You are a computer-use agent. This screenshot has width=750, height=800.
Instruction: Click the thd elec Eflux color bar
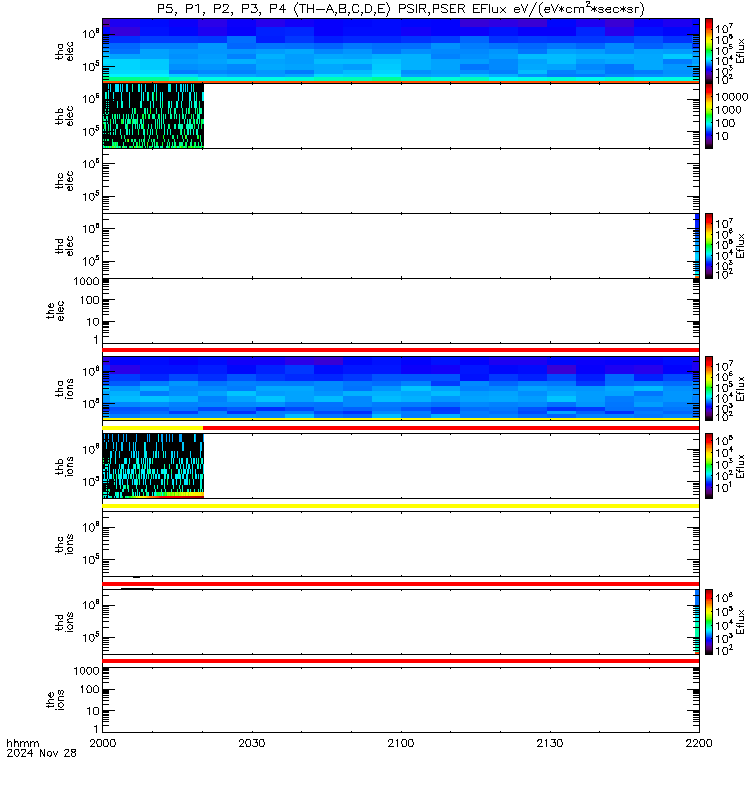click(709, 246)
